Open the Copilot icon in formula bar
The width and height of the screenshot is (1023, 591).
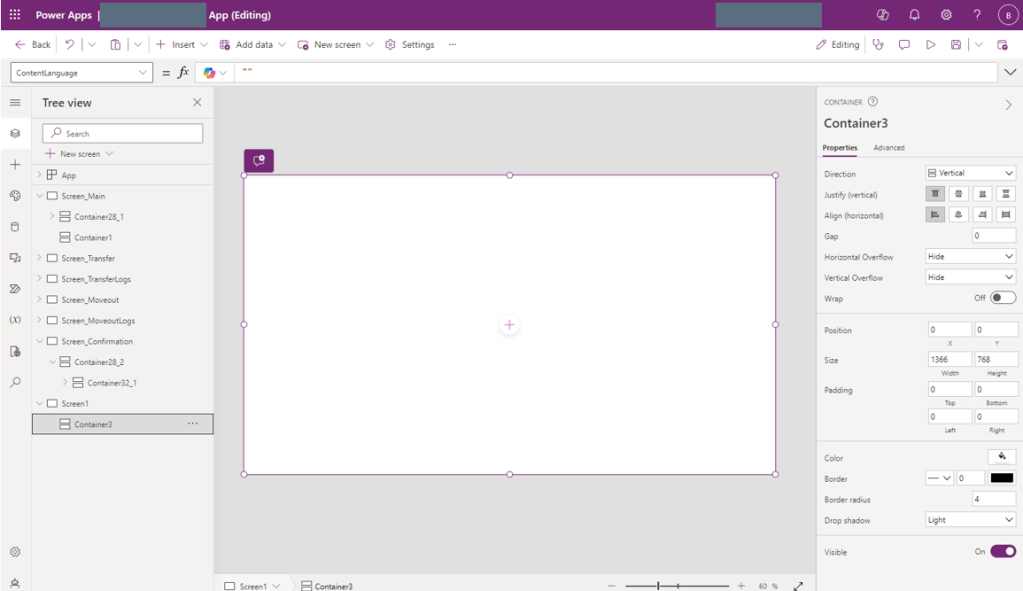210,73
